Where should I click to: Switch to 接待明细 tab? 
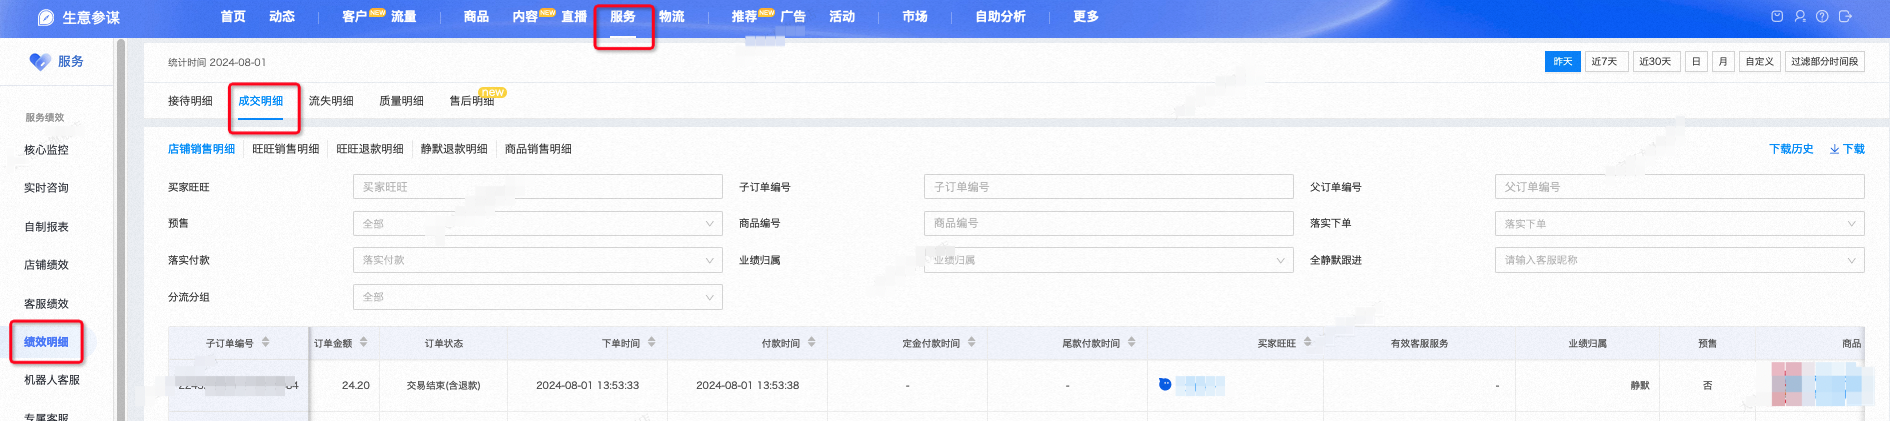pos(190,101)
